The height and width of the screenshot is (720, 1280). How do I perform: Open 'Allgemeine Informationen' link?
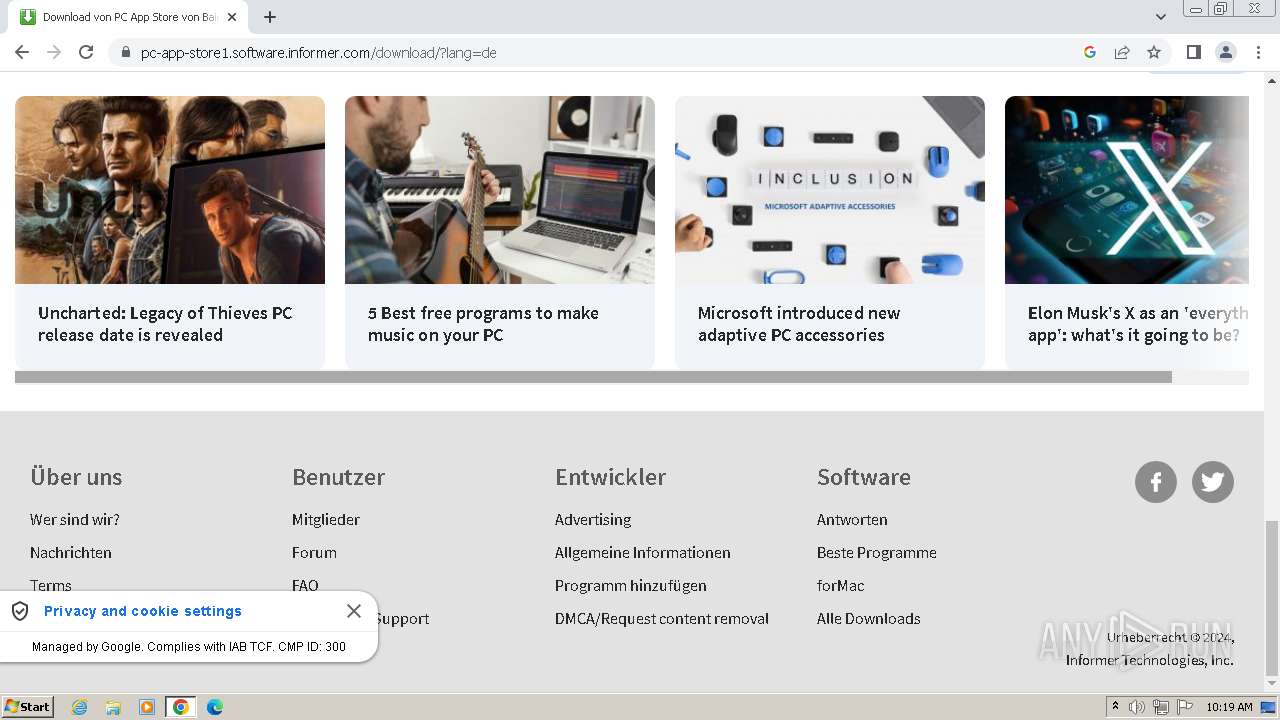[643, 552]
